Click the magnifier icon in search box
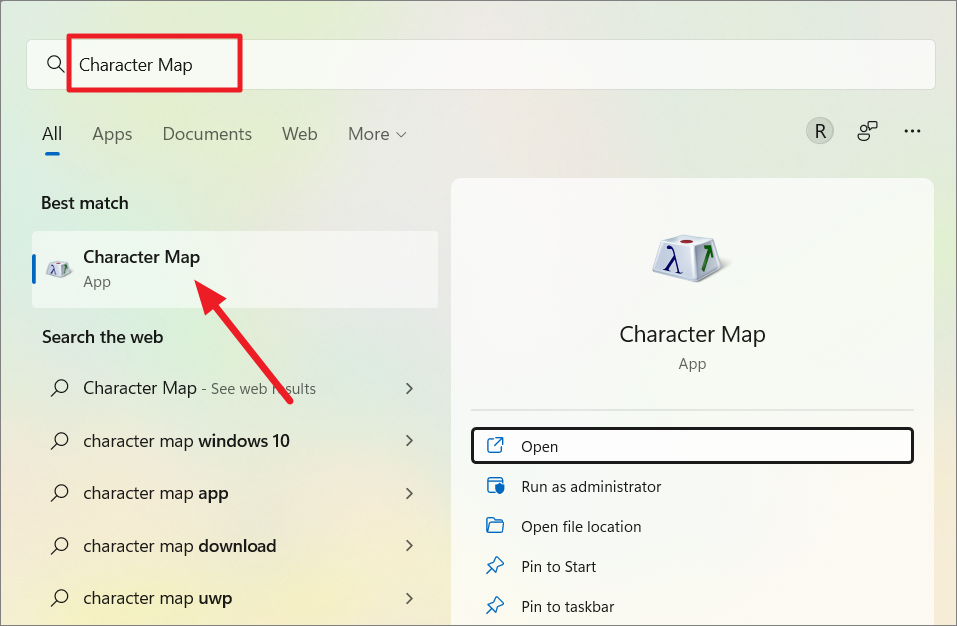 pos(55,63)
